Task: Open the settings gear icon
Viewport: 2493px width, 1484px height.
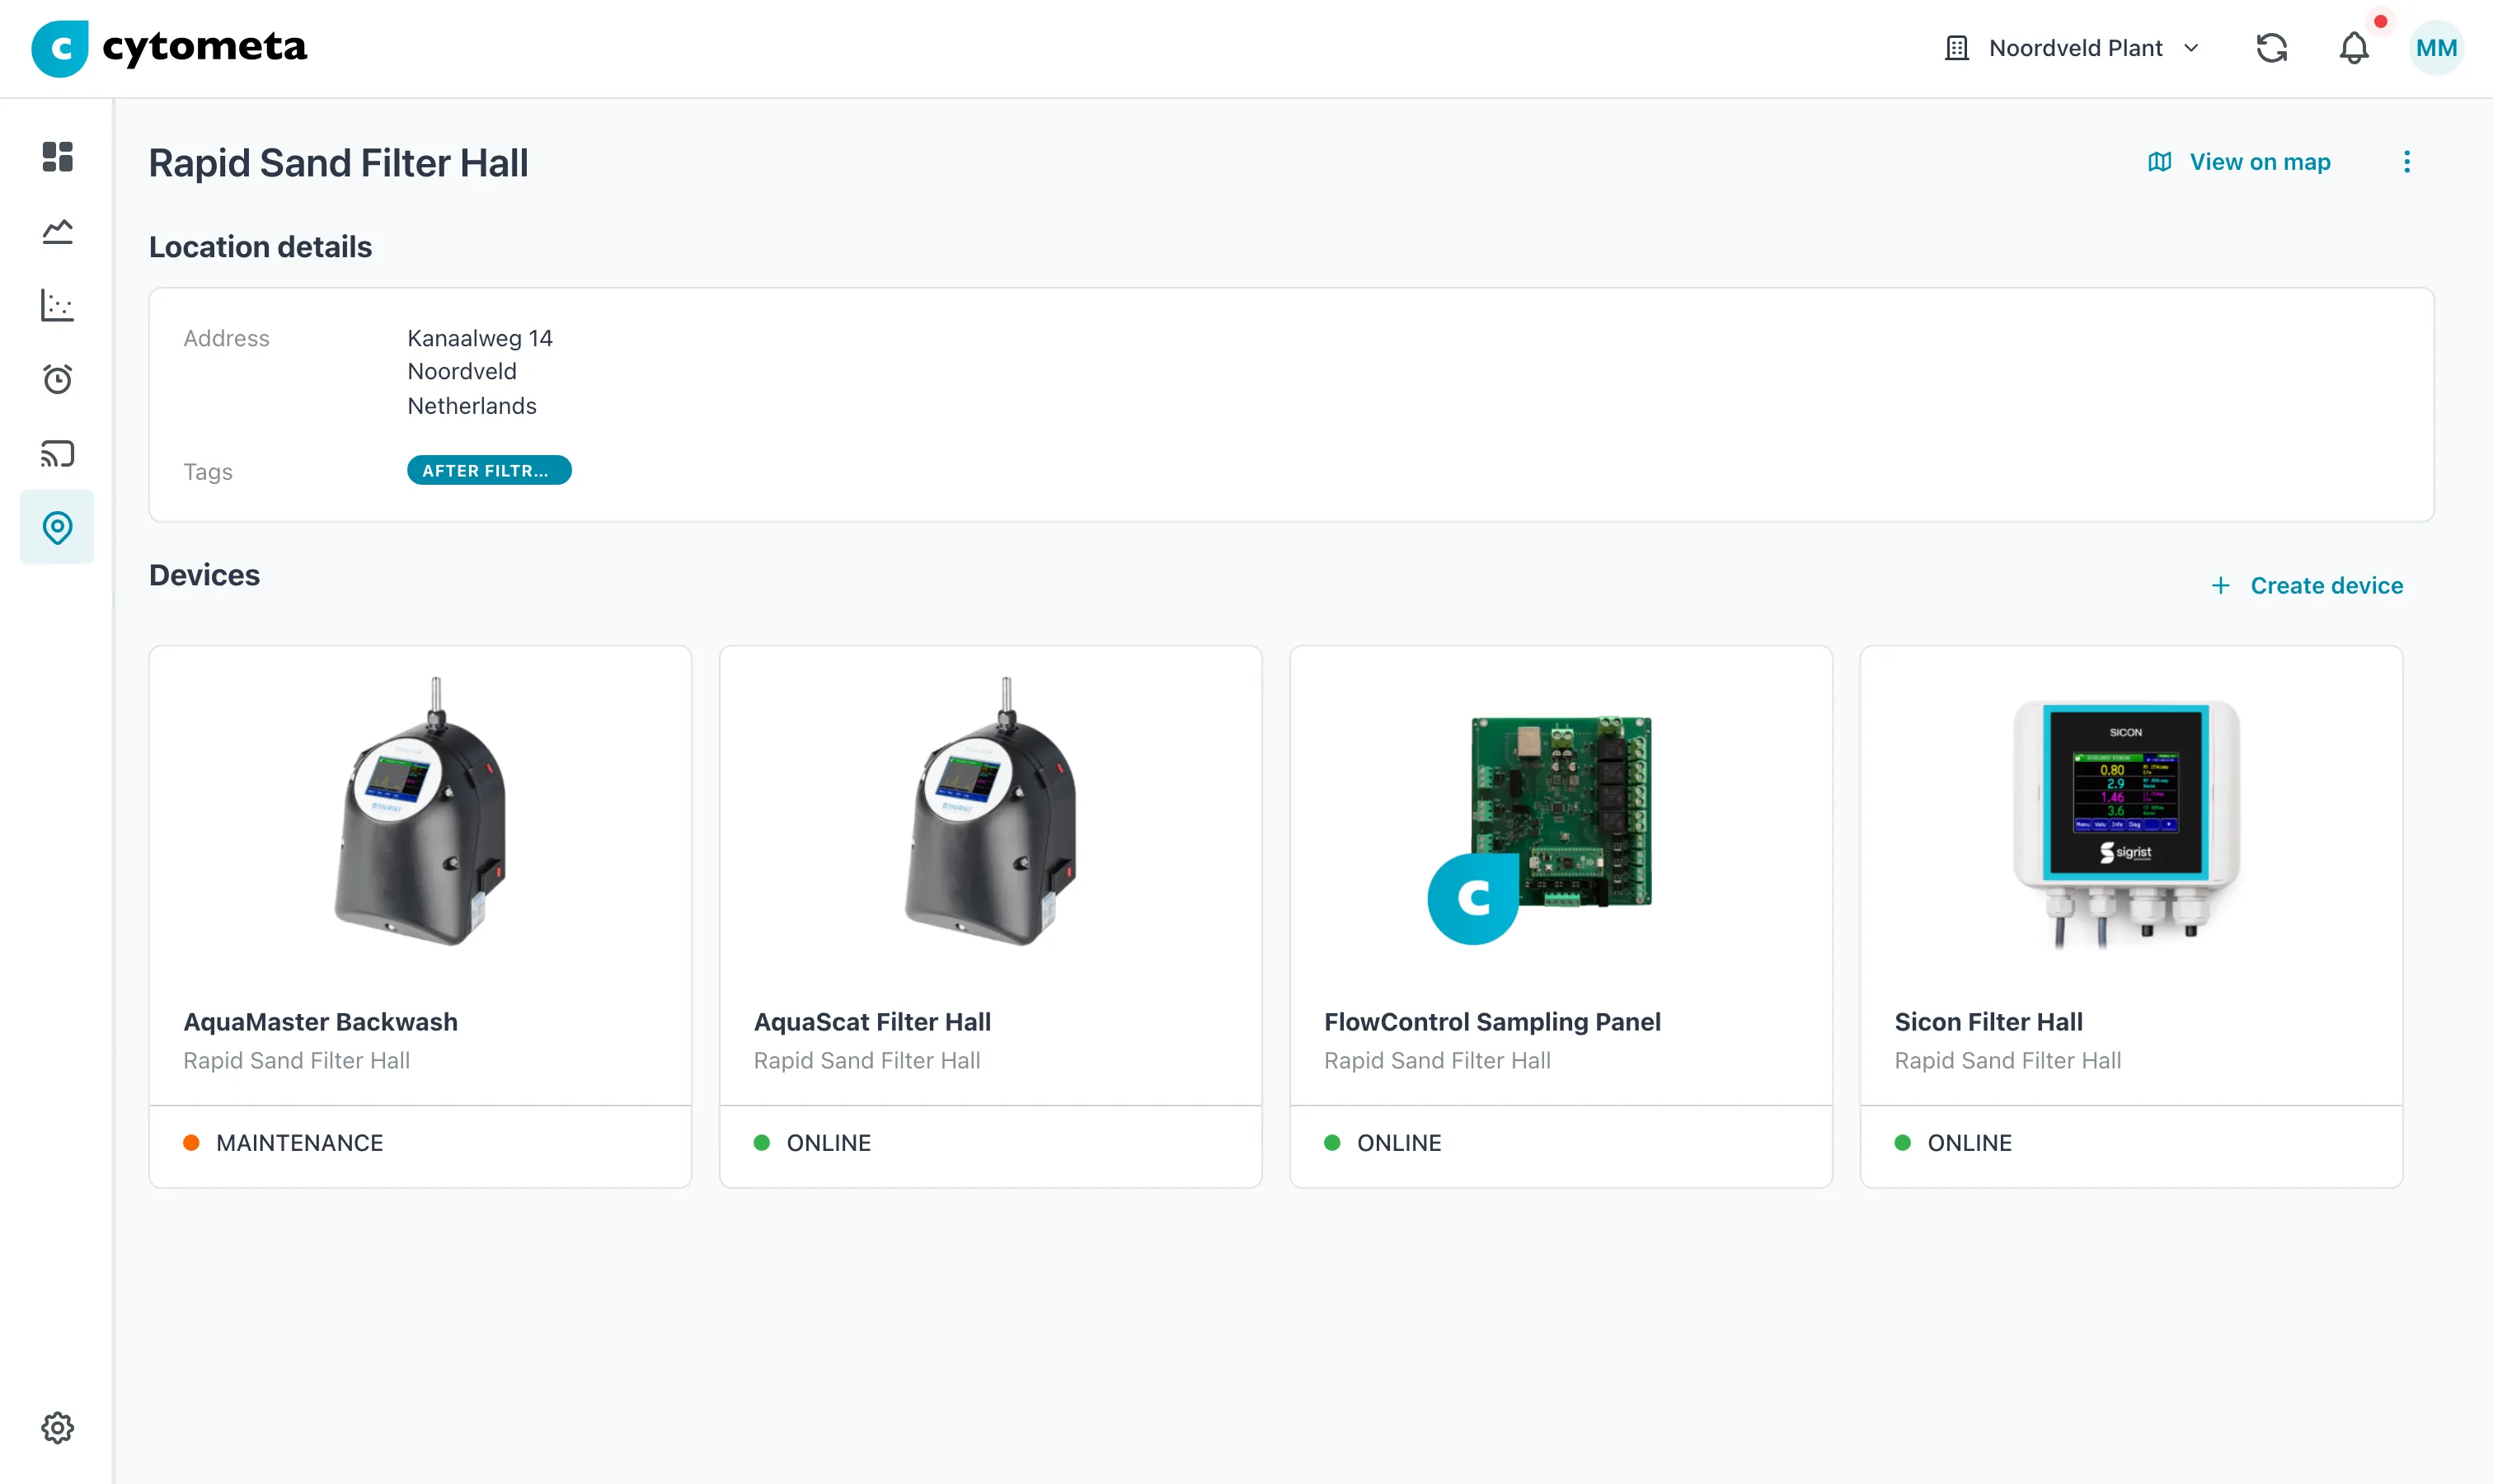Action: coord(57,1427)
